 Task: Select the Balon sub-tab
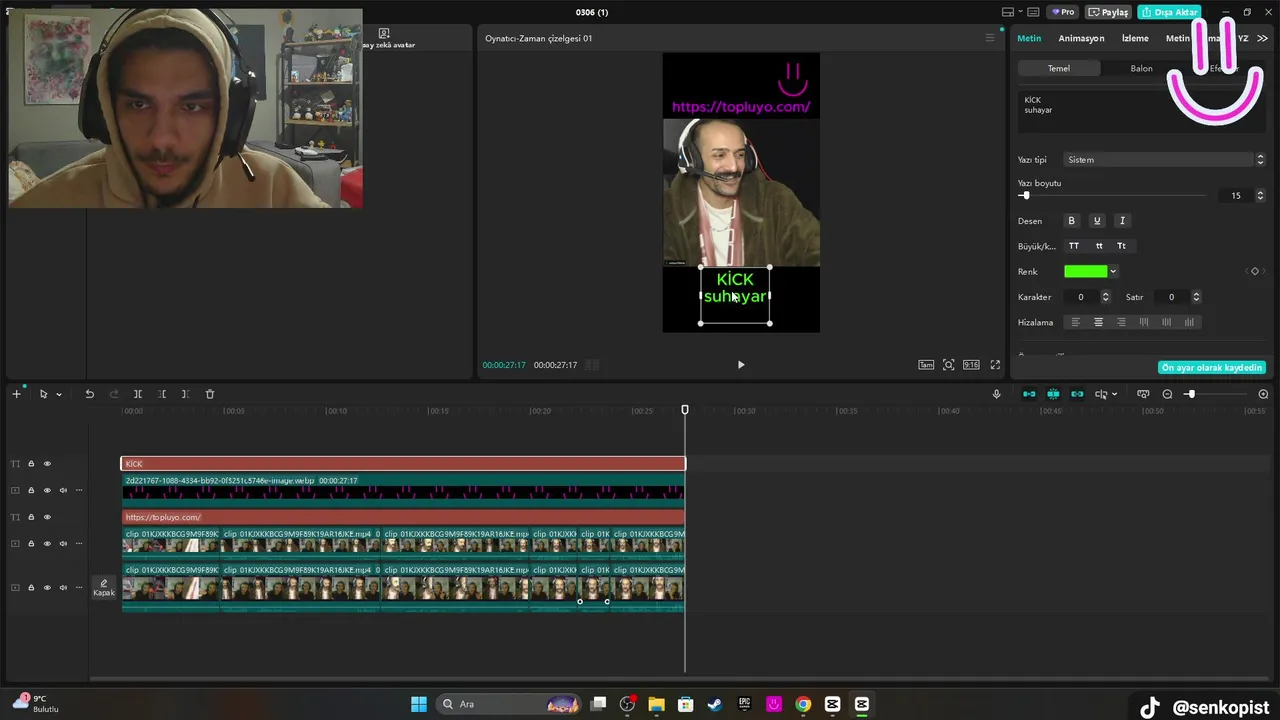1141,68
